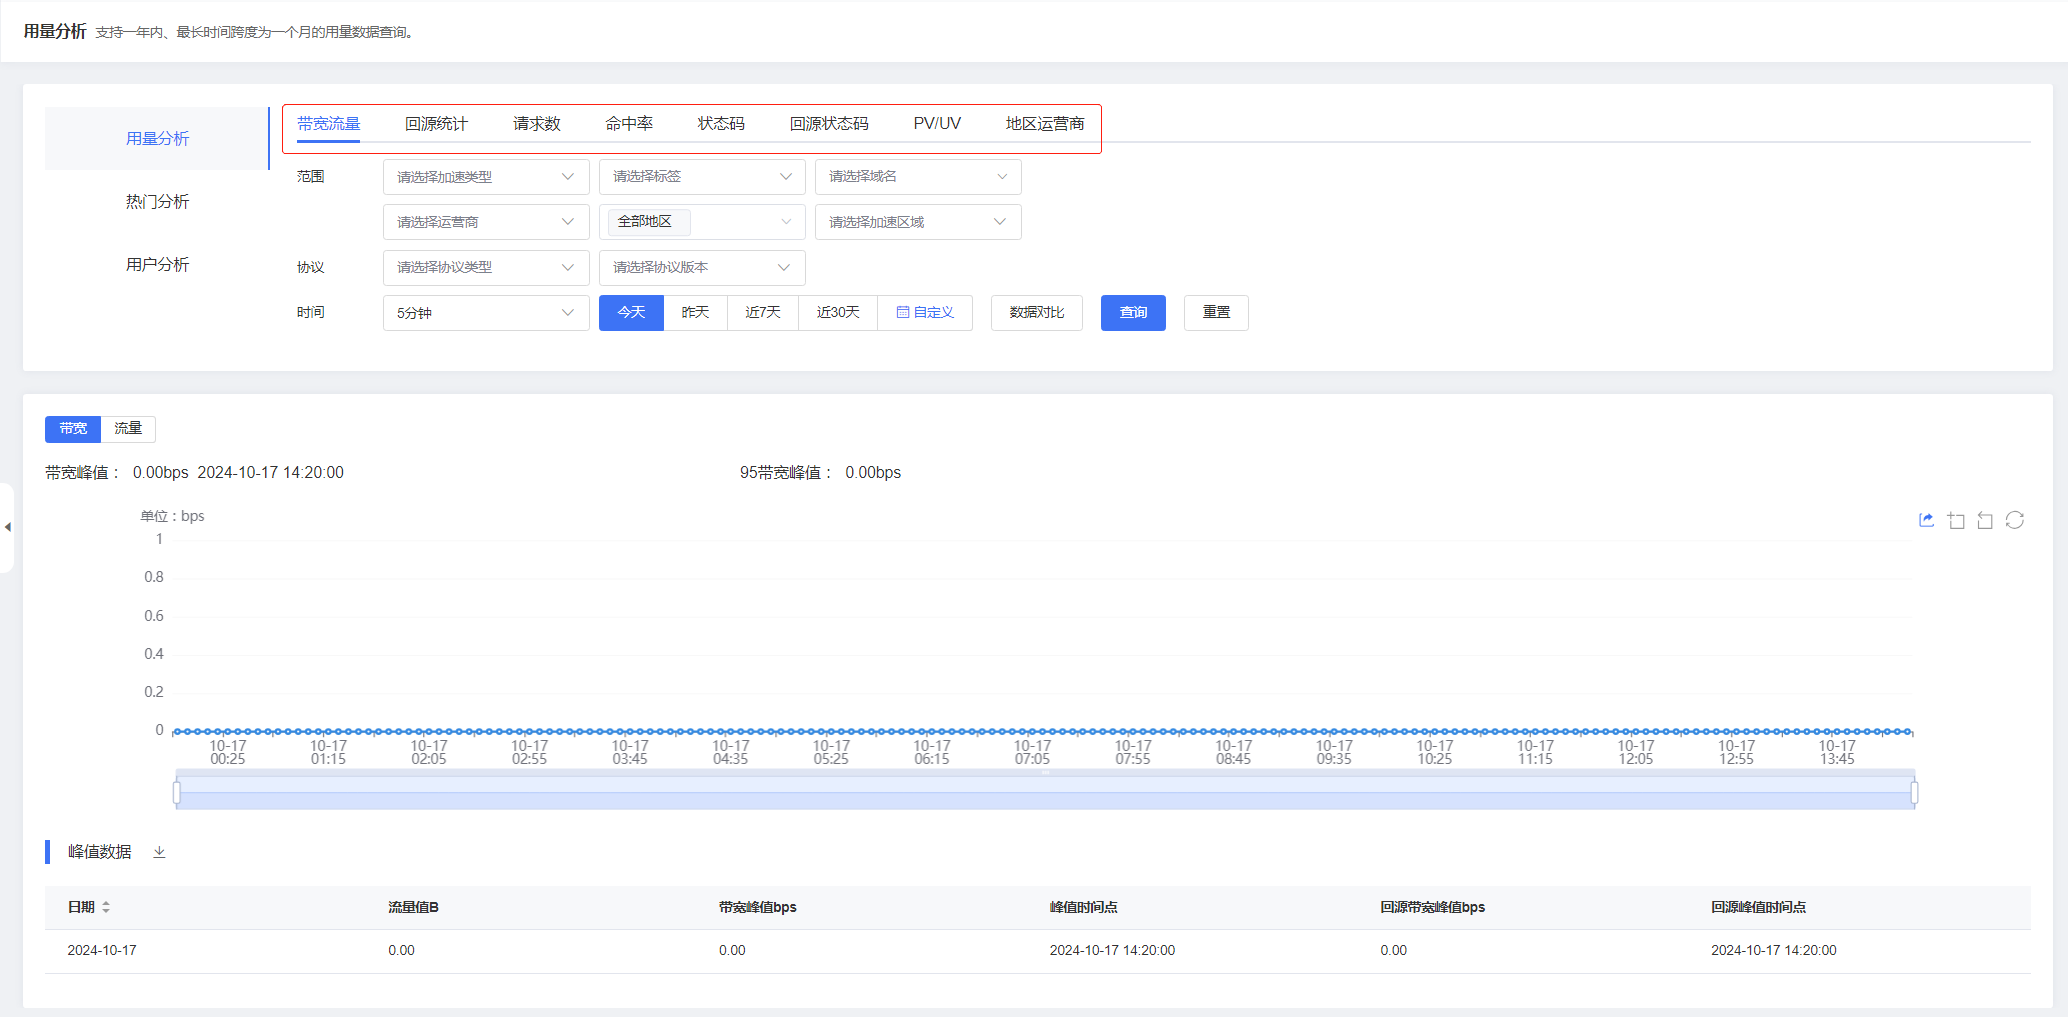2068x1017 pixels.
Task: Click the chart data-zoom slider track
Action: [1045, 793]
